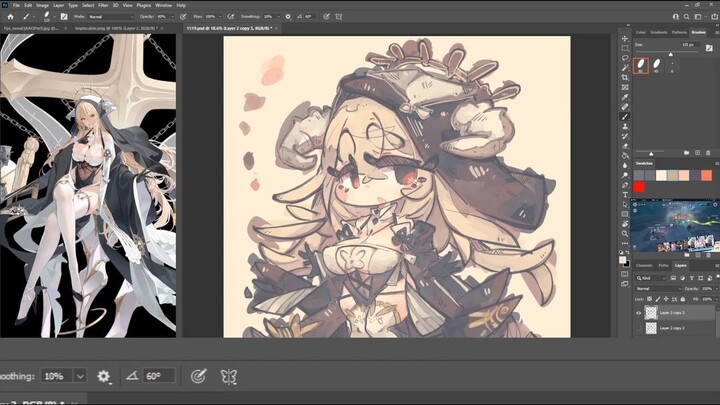Click the red swatch in the Swatches panel
Viewport: 720px width, 405px height.
tap(639, 186)
